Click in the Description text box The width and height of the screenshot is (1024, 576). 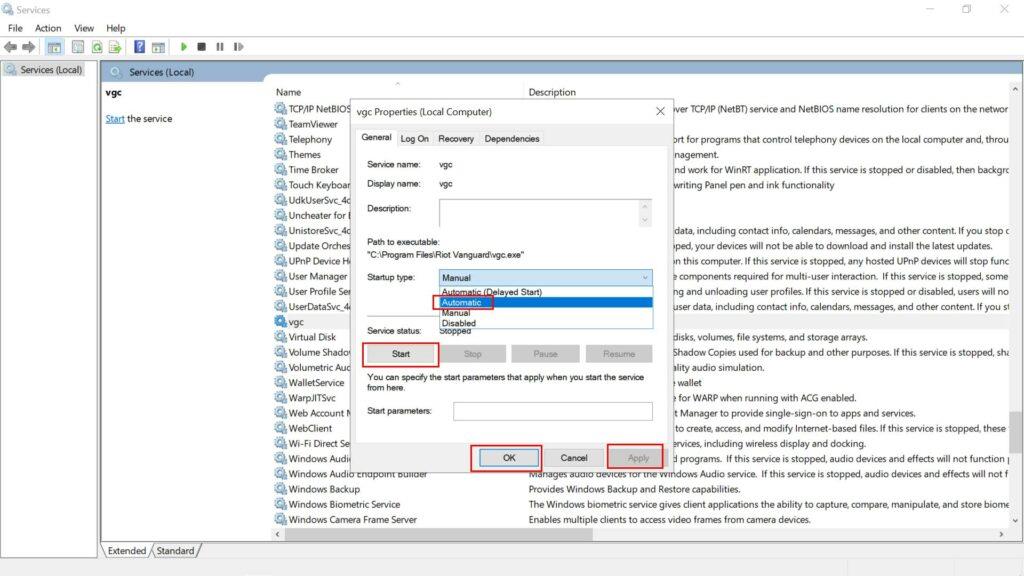coord(539,213)
